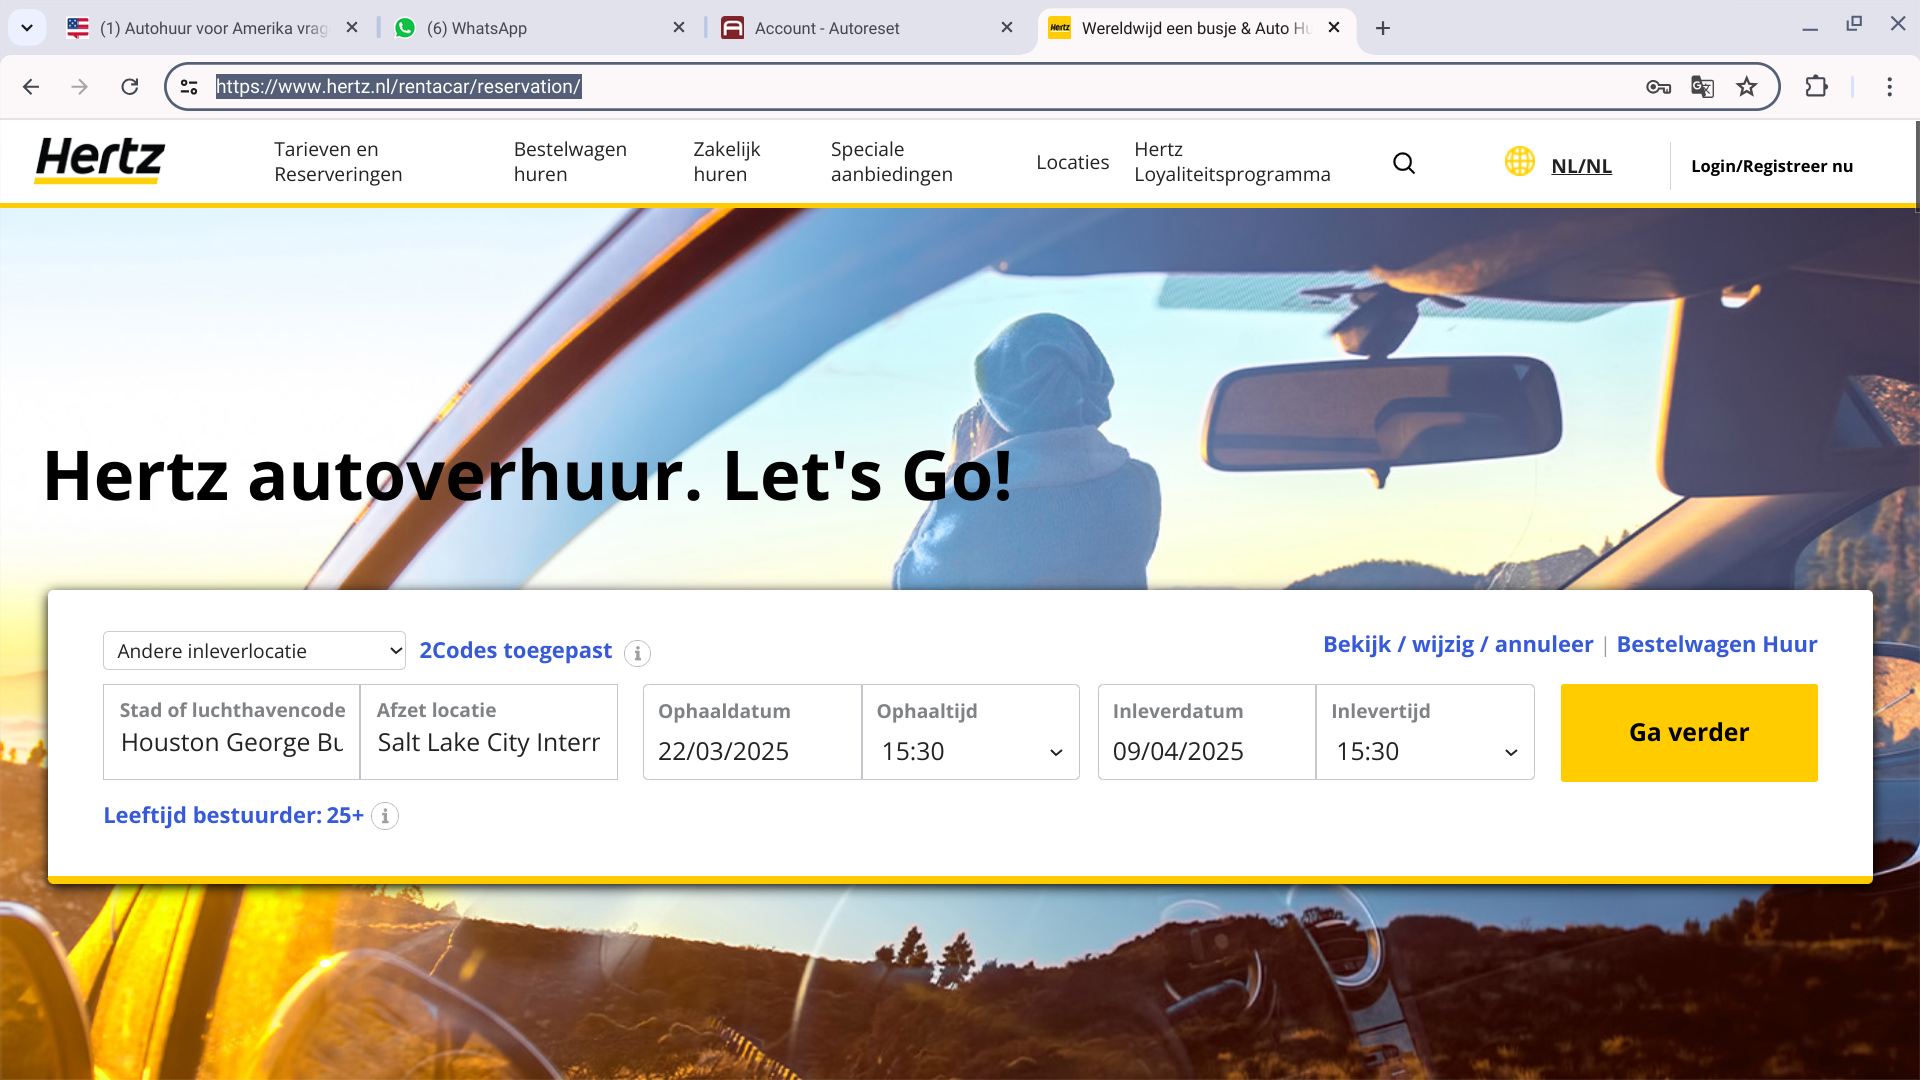Click Bekijk / wijzig / annuleer link
The image size is (1920, 1080).
click(x=1457, y=645)
